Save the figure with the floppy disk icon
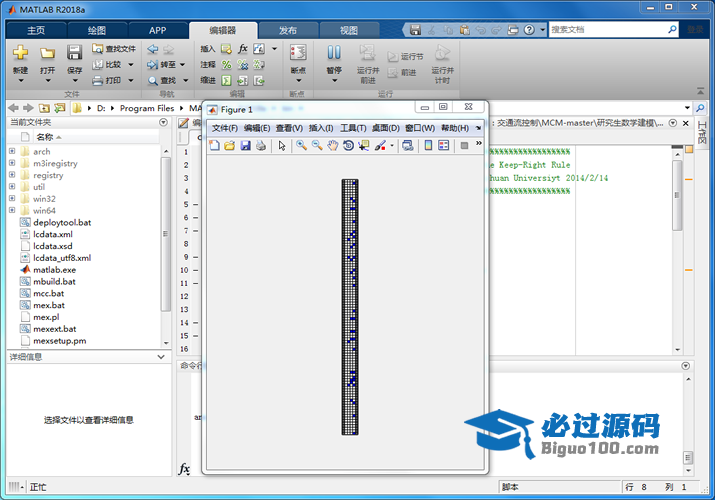This screenshot has width=715, height=500. click(245, 146)
